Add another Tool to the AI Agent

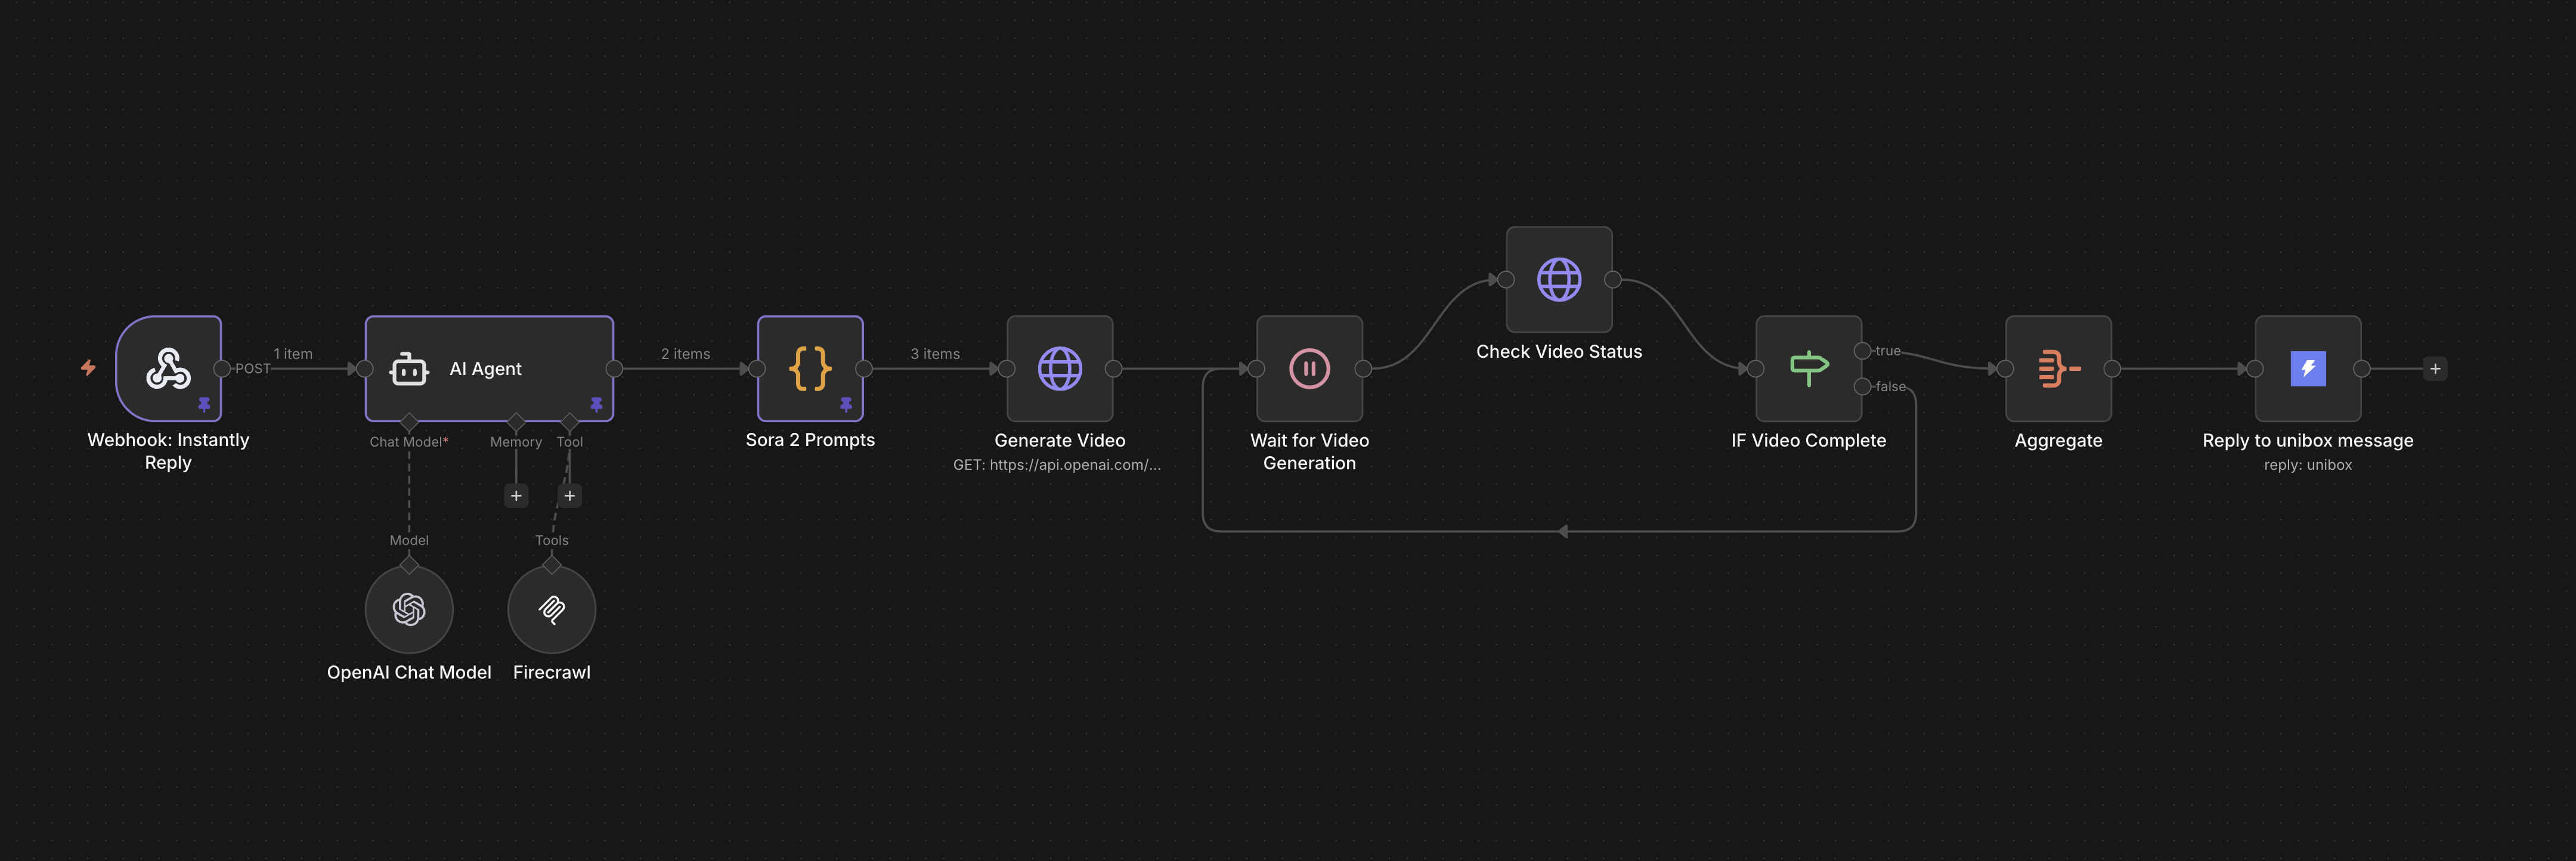click(x=569, y=495)
